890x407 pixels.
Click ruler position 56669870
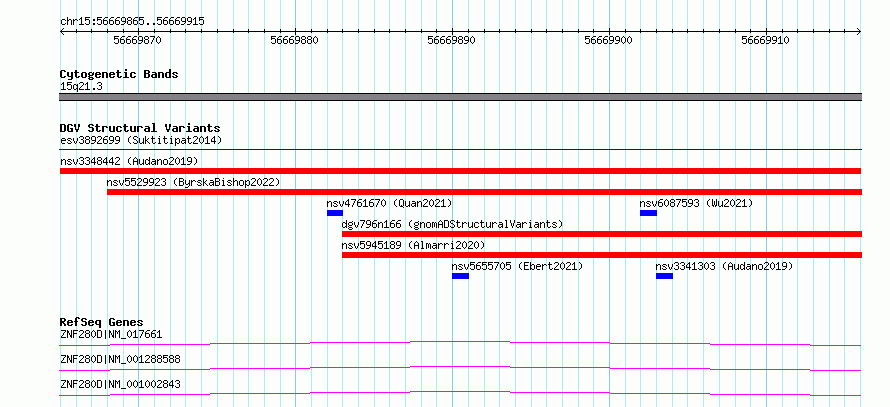coord(138,40)
